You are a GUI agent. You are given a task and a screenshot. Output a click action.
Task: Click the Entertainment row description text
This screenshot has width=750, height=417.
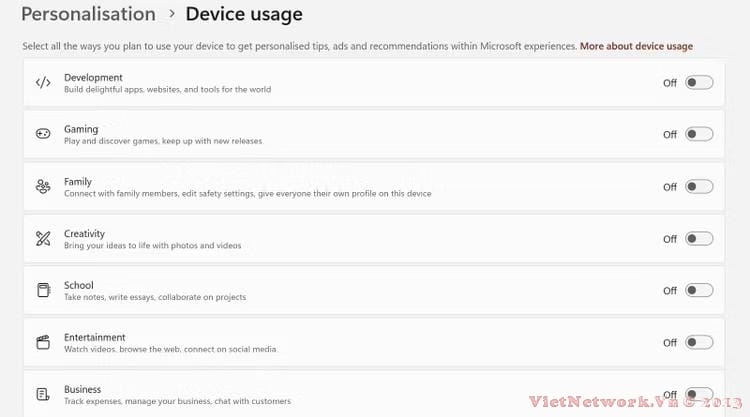coord(170,349)
